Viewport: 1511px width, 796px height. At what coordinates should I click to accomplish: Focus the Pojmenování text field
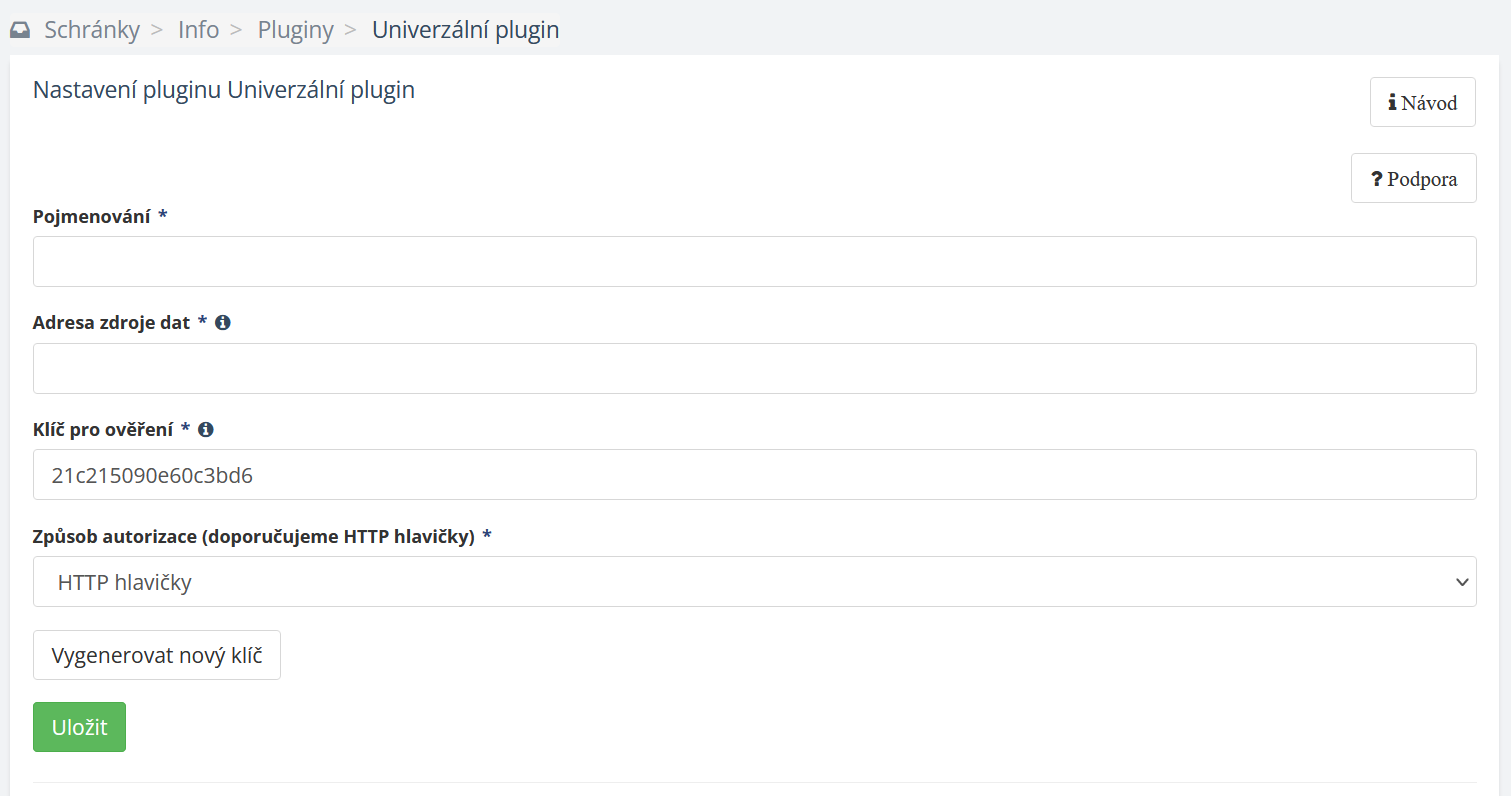754,262
